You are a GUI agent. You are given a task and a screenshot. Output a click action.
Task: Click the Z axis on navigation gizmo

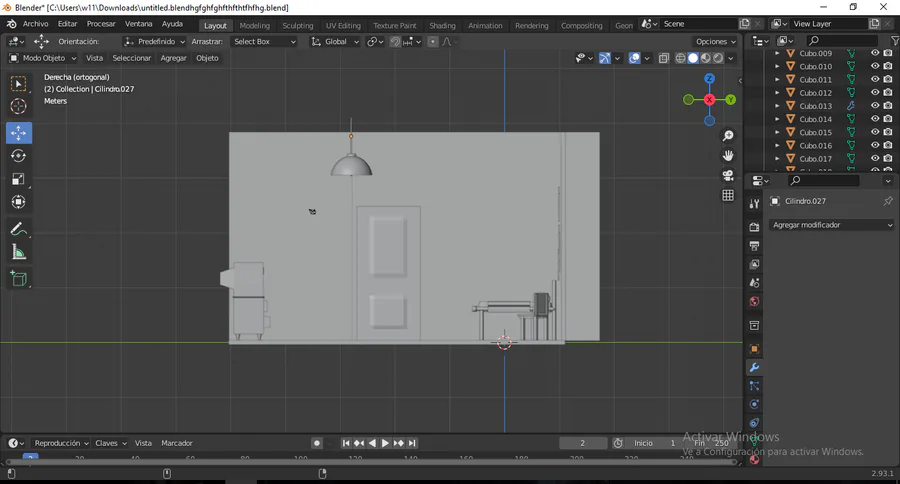709,79
